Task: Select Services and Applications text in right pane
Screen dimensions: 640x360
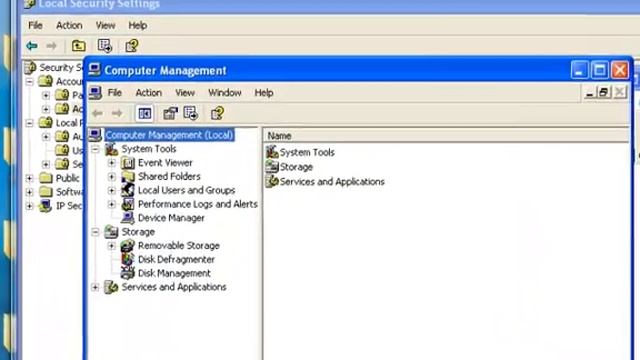Action: 332,182
